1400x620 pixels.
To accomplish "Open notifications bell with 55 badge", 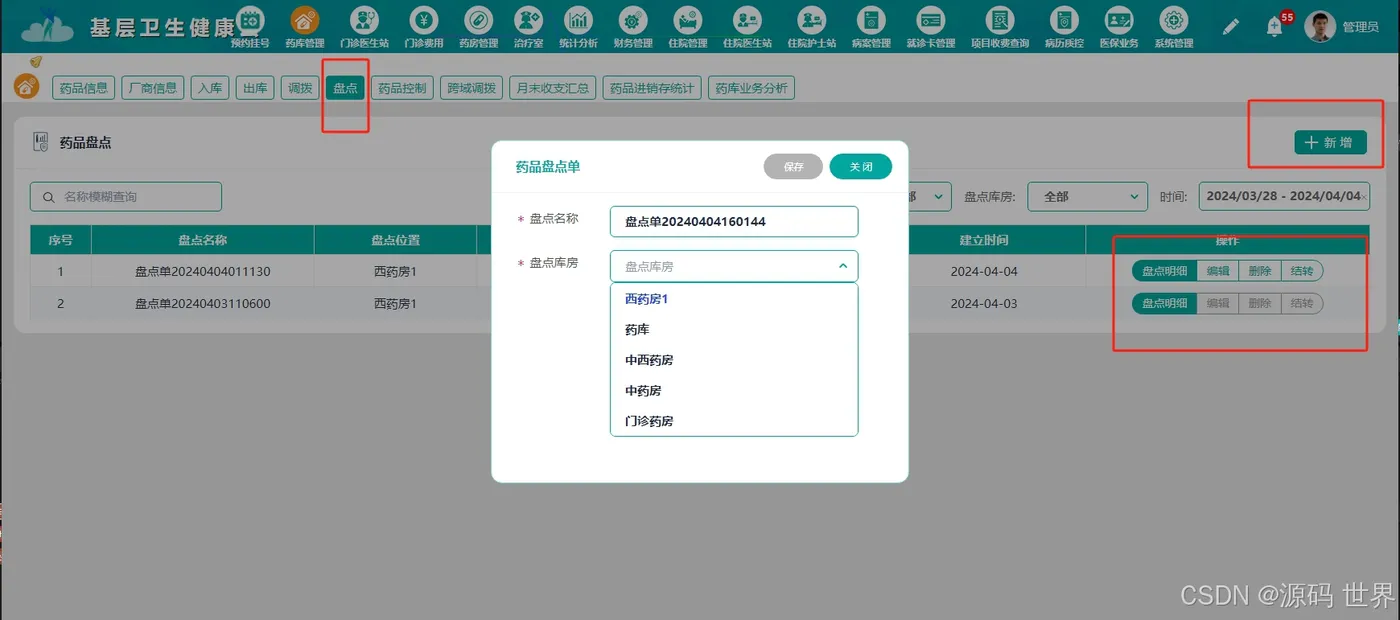I will pos(1274,27).
